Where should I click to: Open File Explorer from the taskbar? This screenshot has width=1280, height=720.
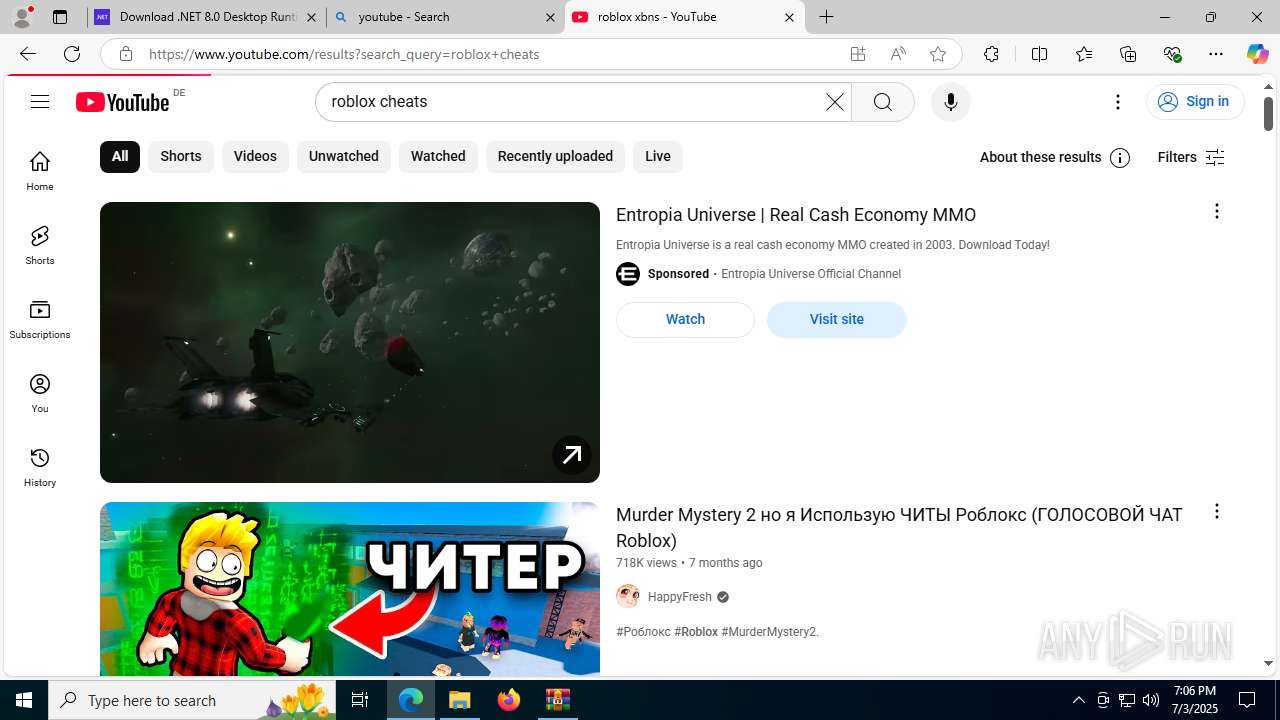point(460,700)
